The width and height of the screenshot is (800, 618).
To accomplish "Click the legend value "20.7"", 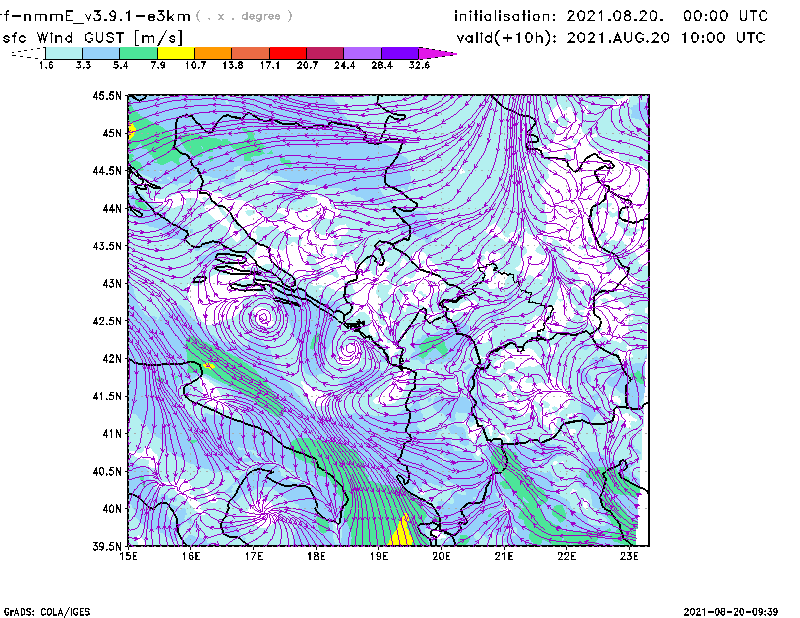I will 307,65.
